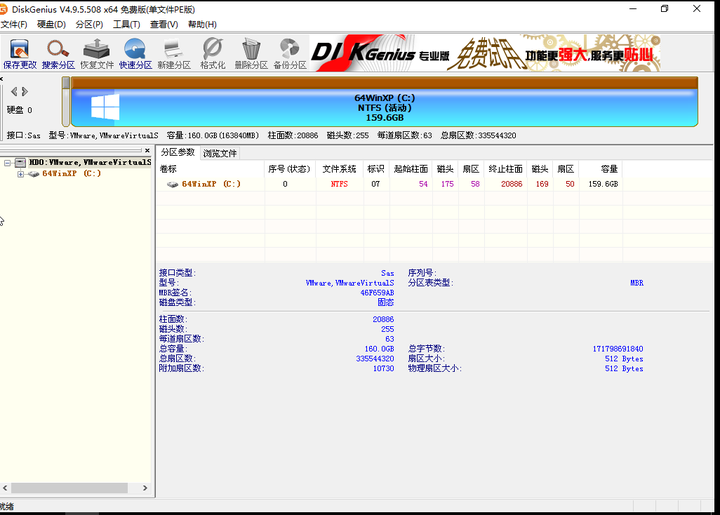Click the next disk right arrow
Image resolution: width=720 pixels, height=515 pixels.
[x=25, y=91]
